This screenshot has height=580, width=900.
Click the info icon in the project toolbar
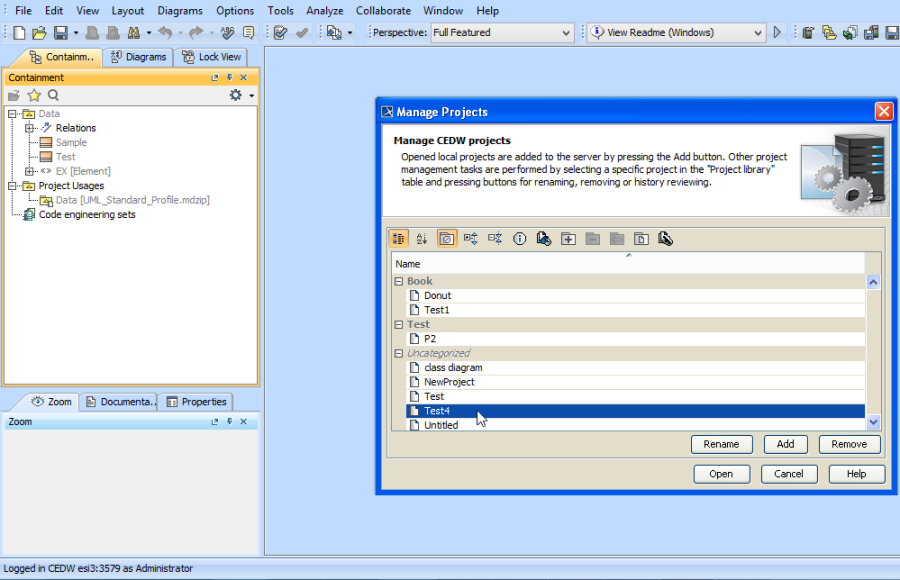coord(519,239)
